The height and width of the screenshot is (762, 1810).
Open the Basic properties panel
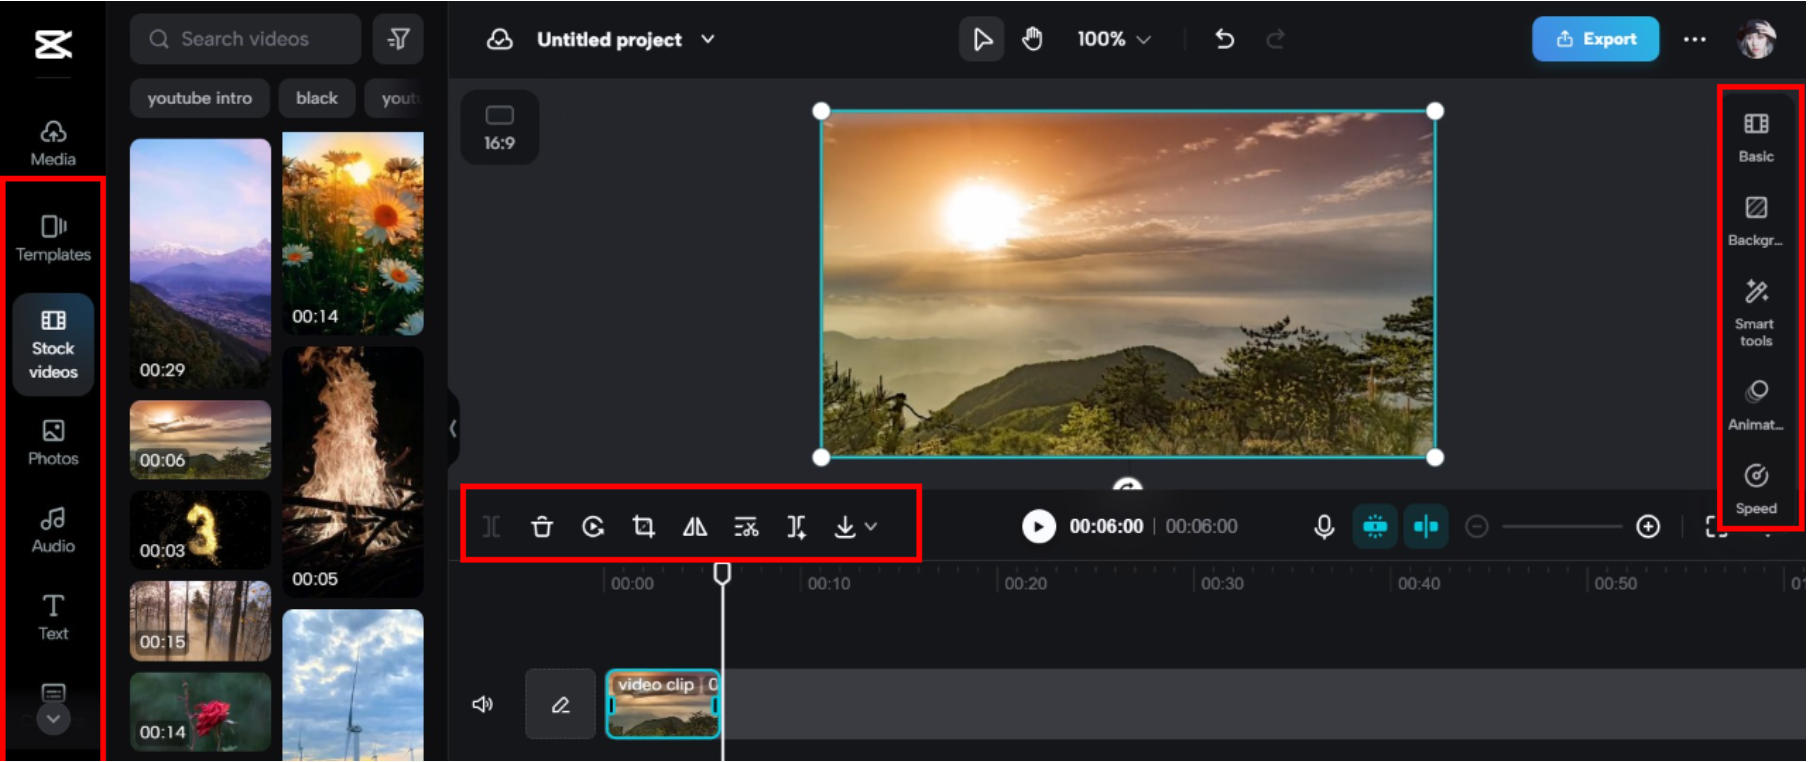coord(1756,137)
